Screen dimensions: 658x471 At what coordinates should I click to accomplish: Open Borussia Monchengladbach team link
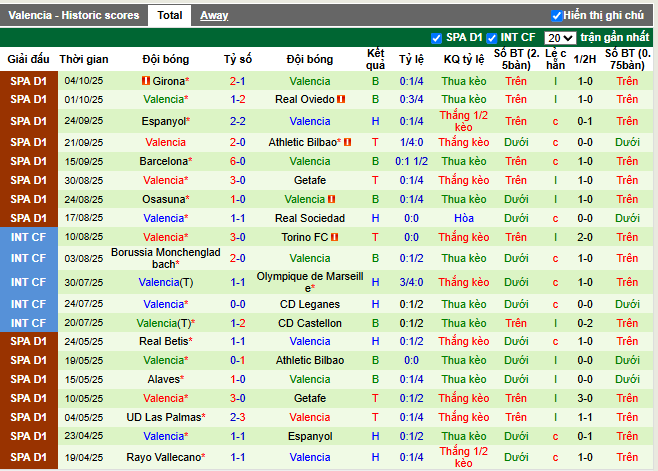pyautogui.click(x=165, y=258)
